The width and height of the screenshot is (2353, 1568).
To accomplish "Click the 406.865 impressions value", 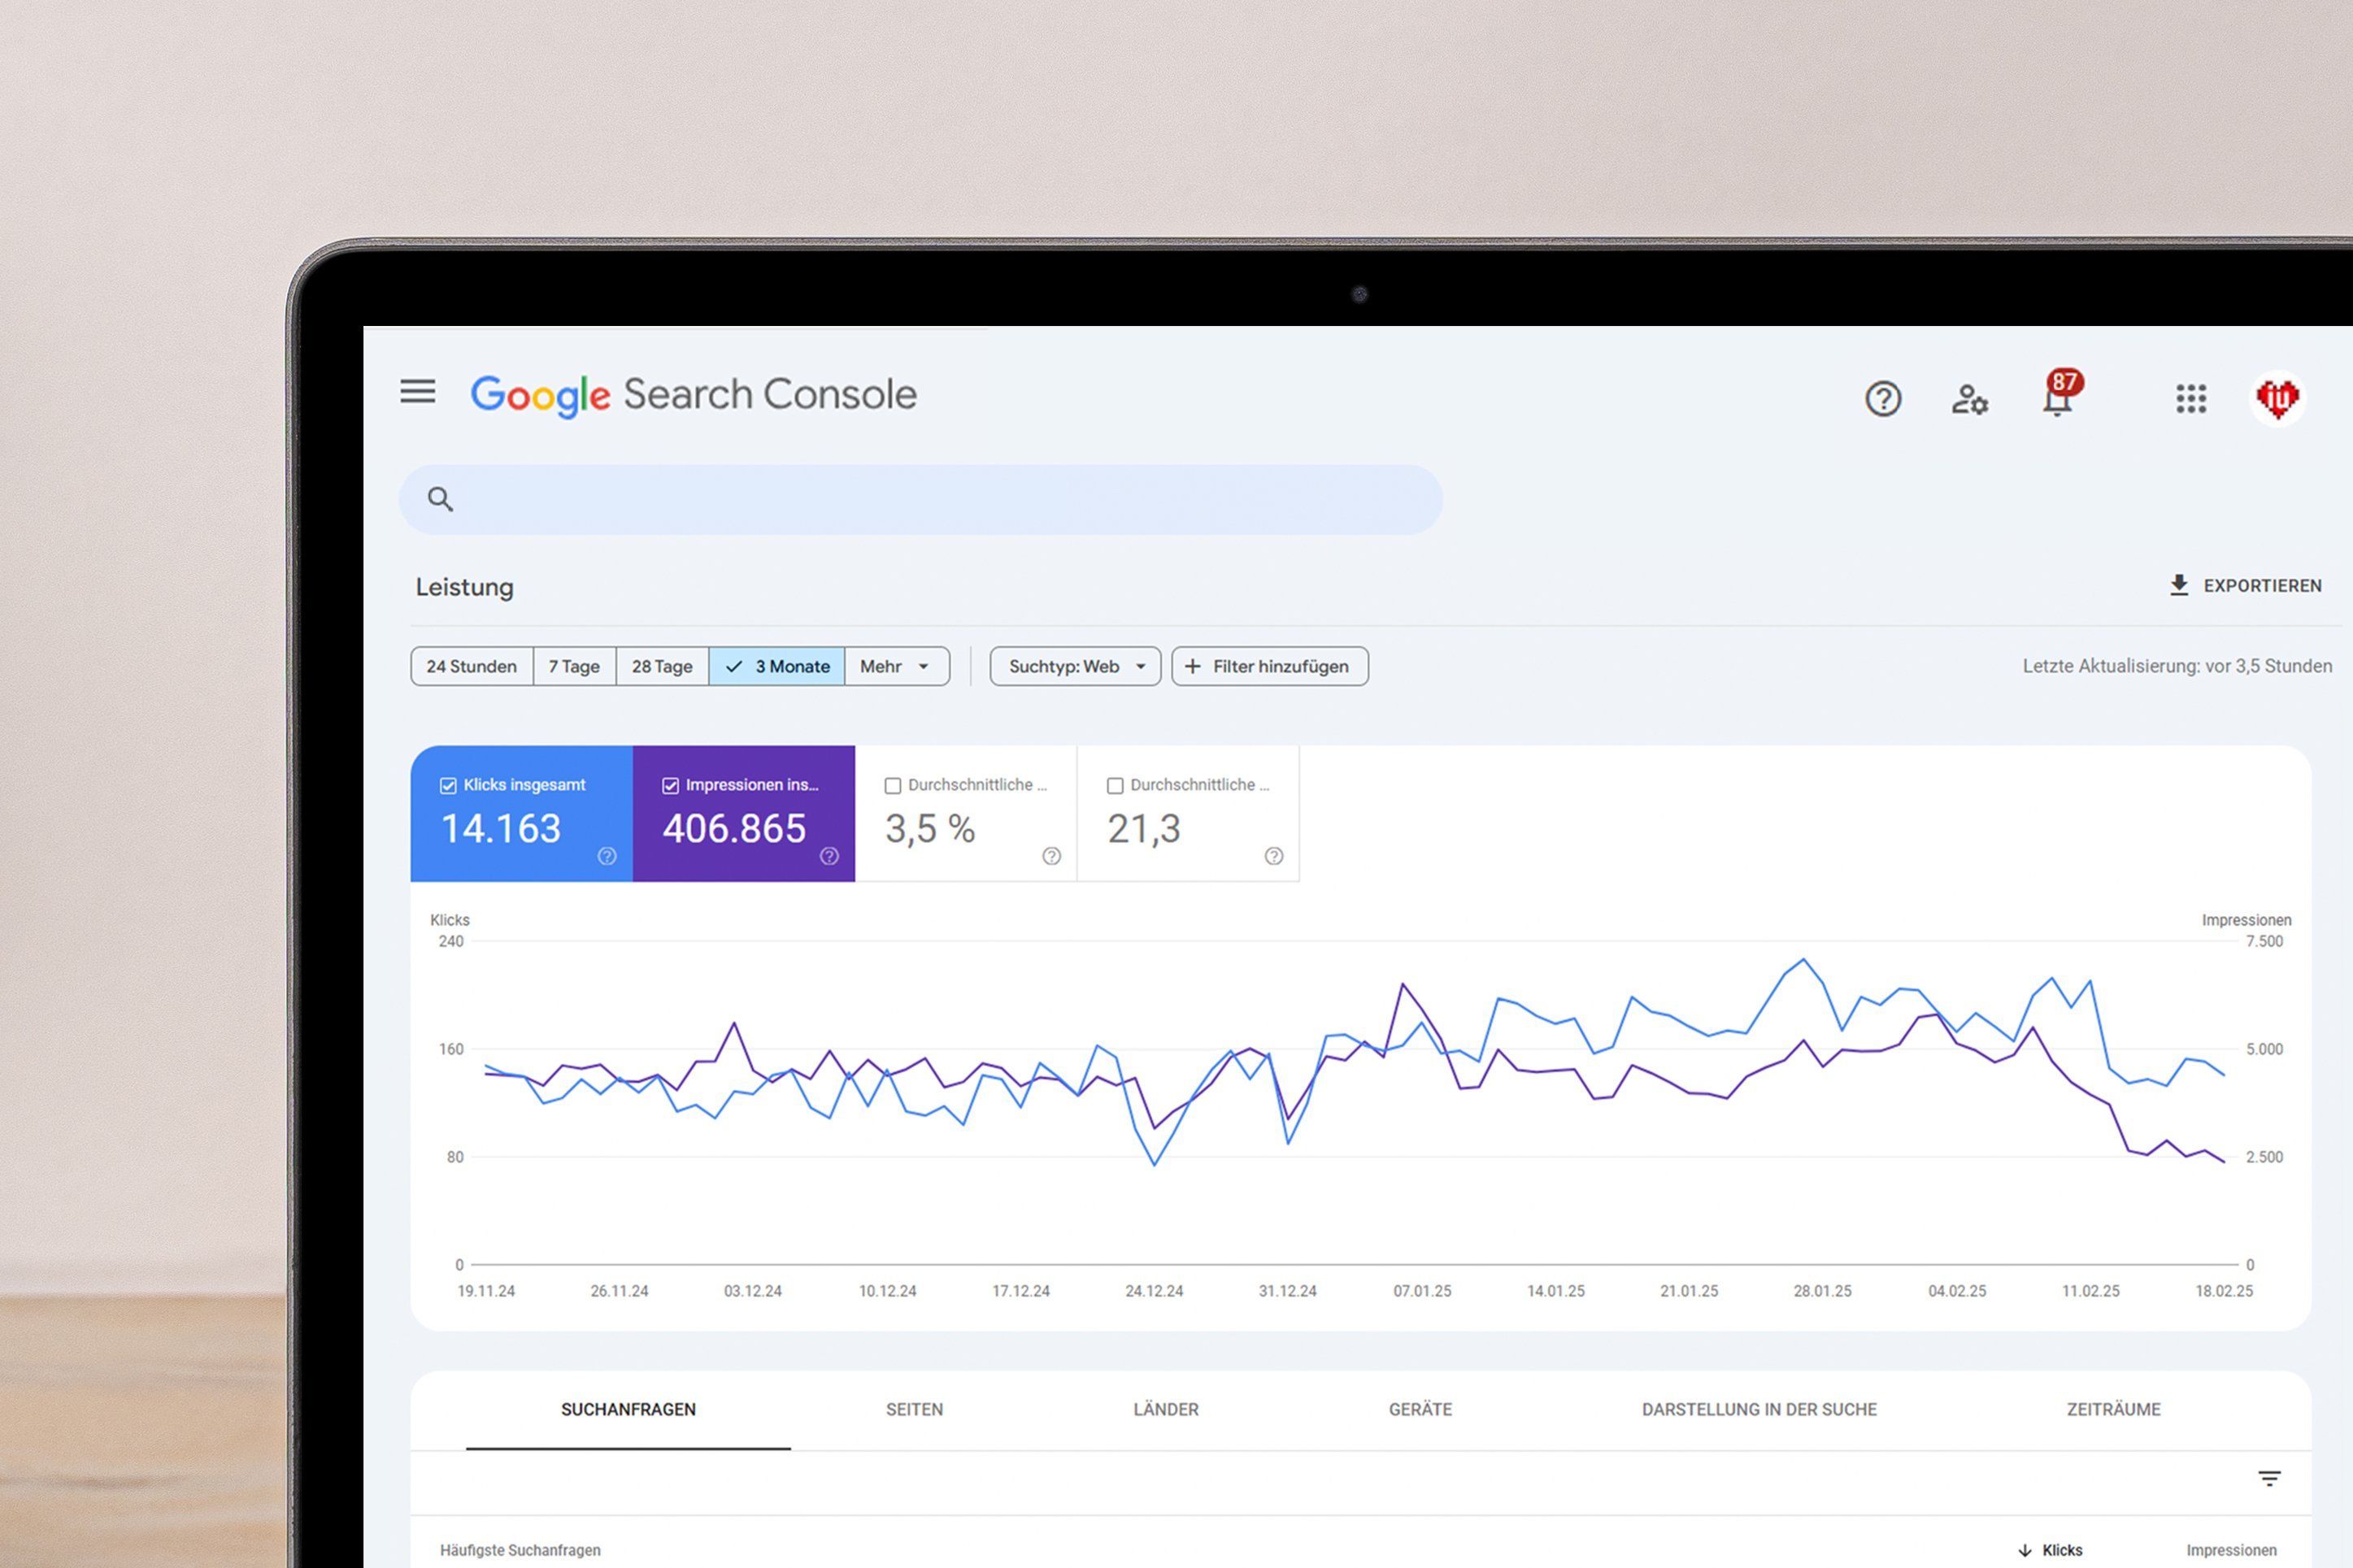I will (734, 828).
